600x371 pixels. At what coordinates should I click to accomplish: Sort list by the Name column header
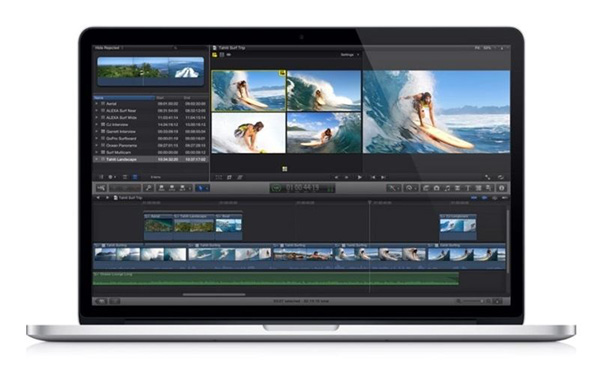coord(124,98)
